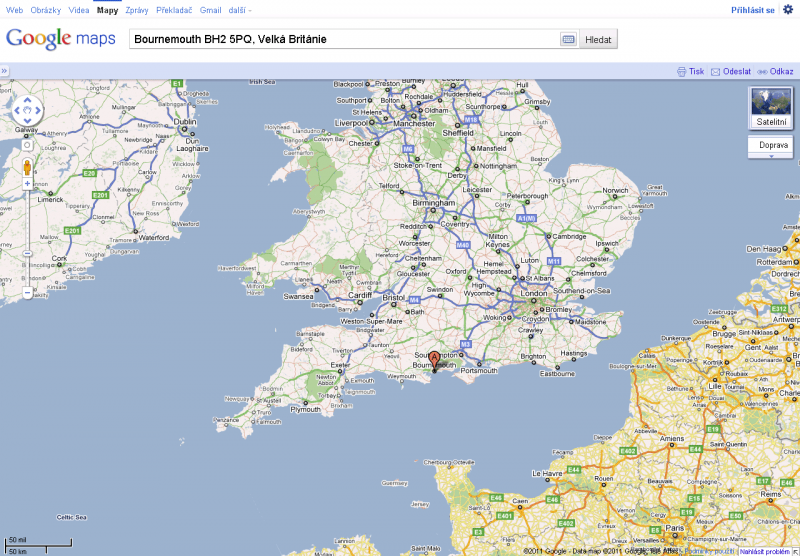This screenshot has height=556, width=800.
Task: Open the Překladač tab
Action: click(174, 10)
